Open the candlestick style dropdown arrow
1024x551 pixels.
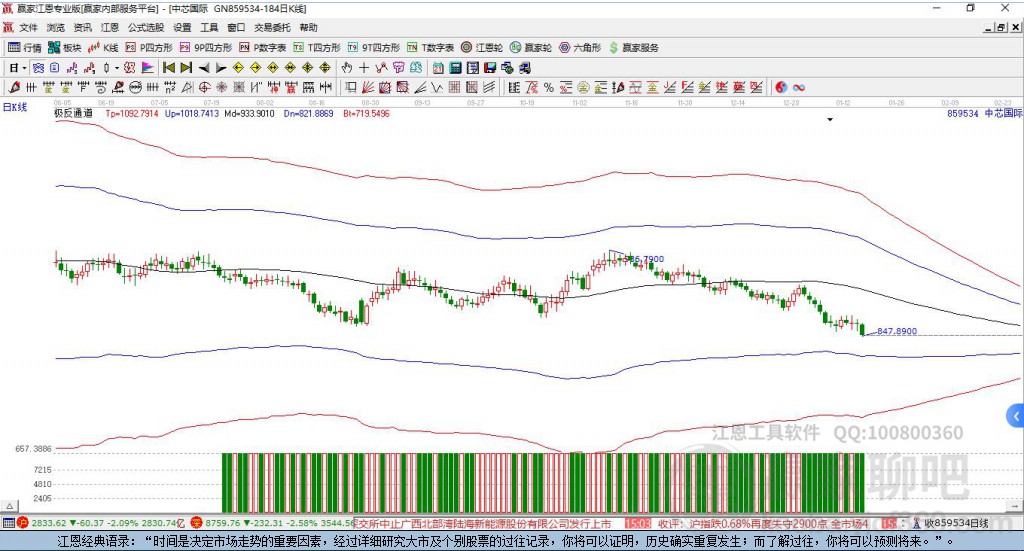click(x=117, y=68)
